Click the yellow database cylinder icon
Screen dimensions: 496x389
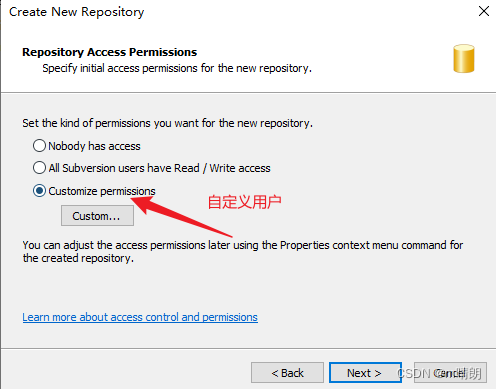click(x=464, y=59)
